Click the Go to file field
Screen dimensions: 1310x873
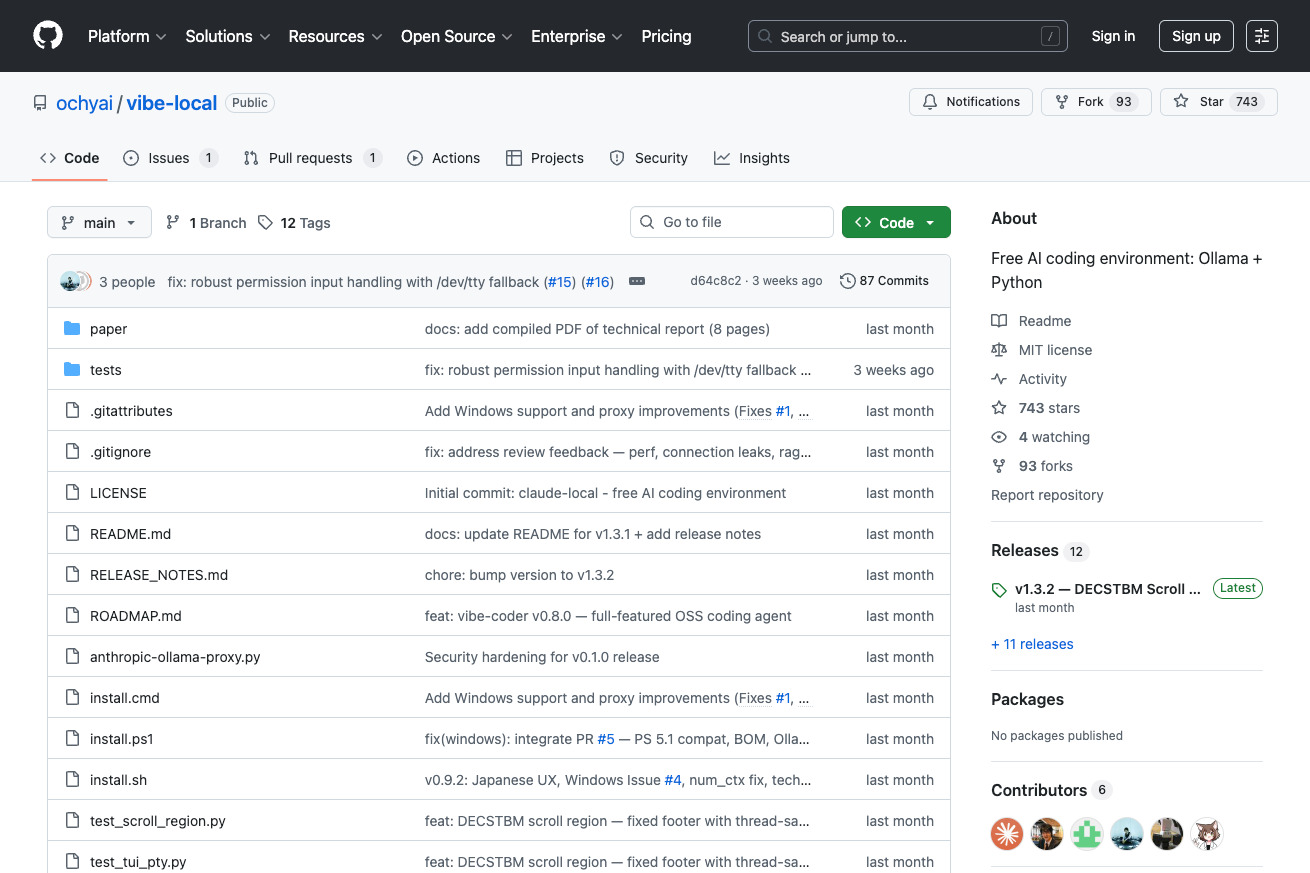point(732,222)
